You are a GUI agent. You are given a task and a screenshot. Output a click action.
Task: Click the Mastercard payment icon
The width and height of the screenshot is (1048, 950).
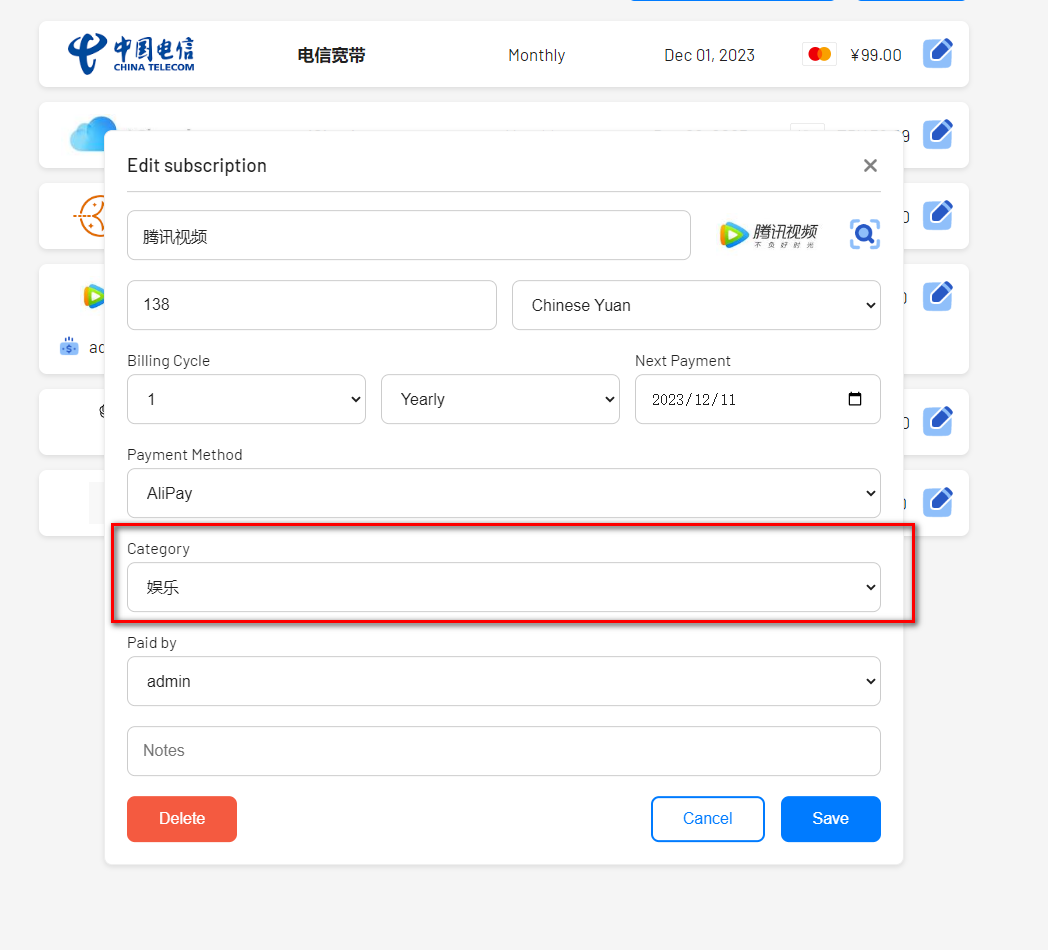(x=819, y=55)
